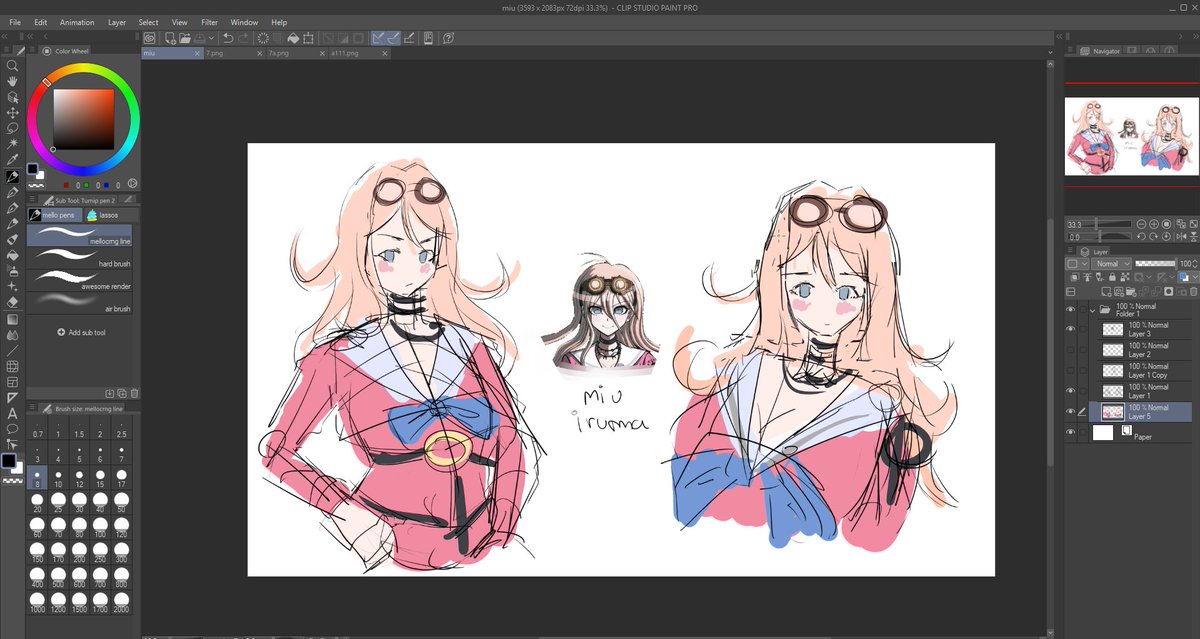
Task: Set brush size to 20
Action: [38, 504]
